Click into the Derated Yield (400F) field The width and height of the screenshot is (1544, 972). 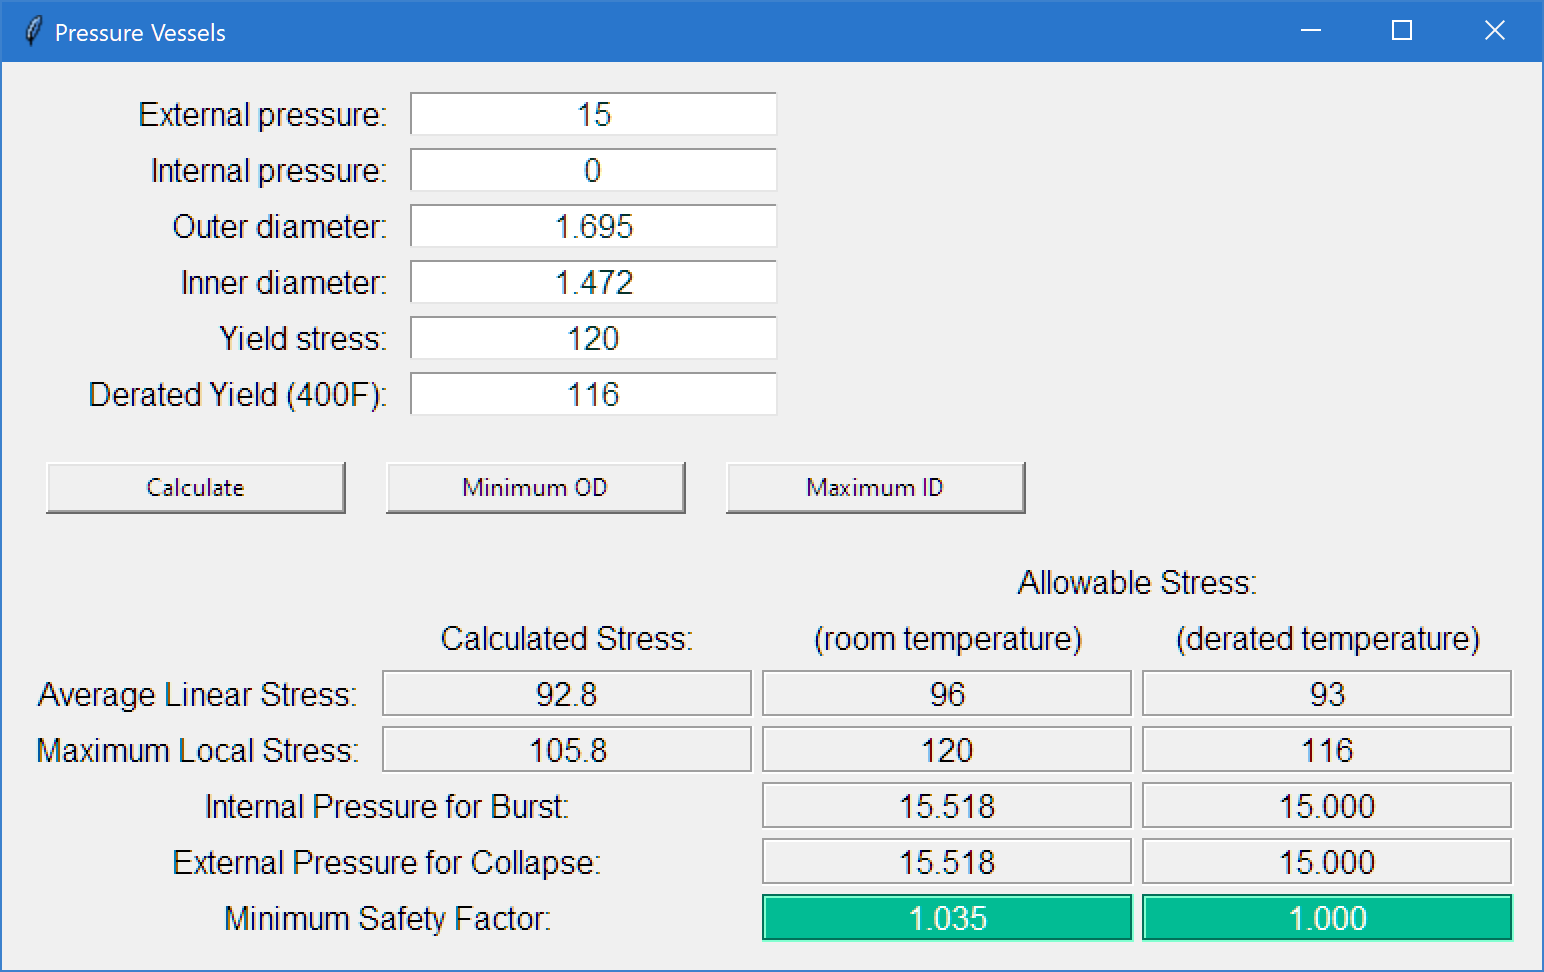click(x=594, y=394)
